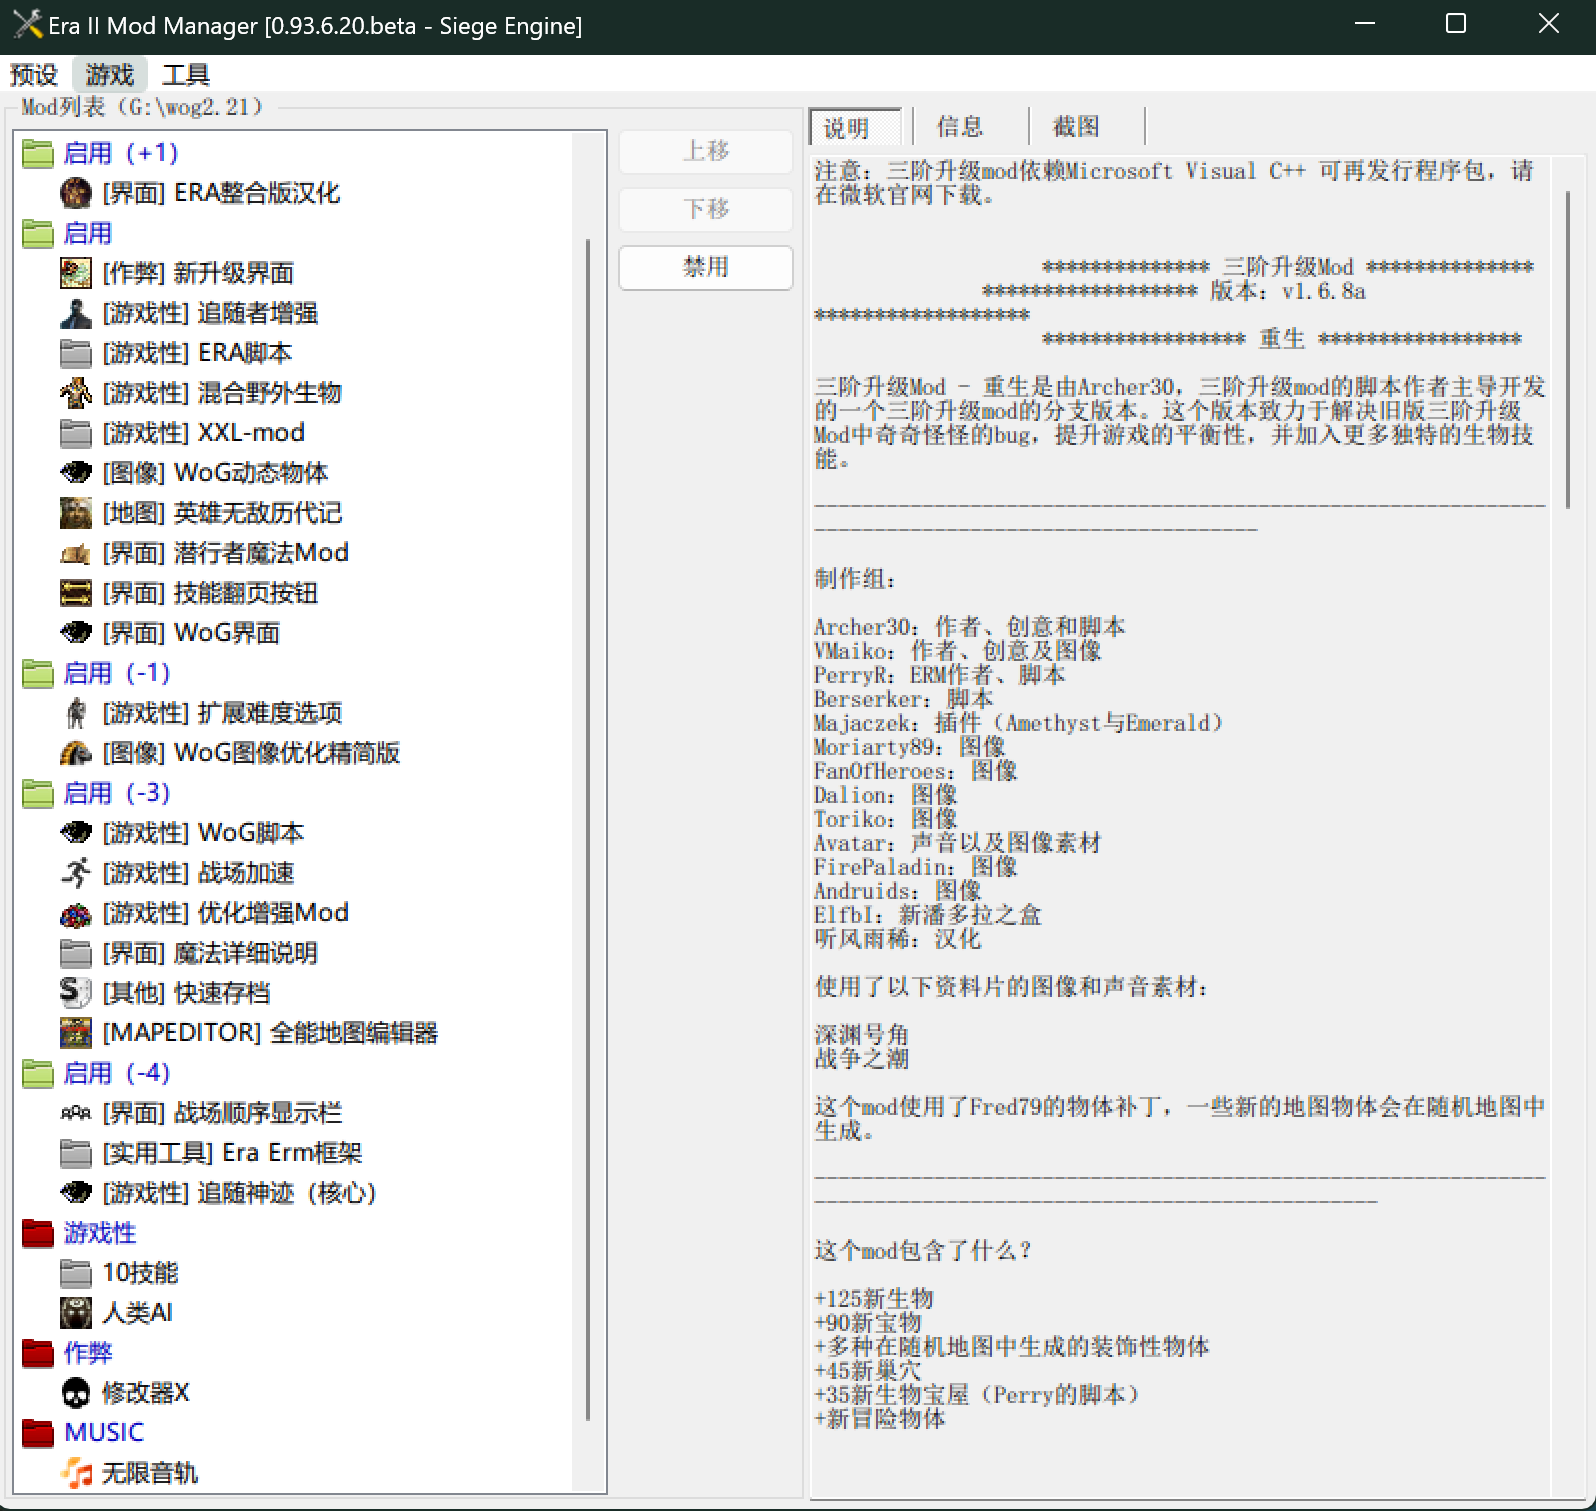This screenshot has width=1596, height=1511.
Task: Click the description panel scrollbar
Action: 1567,350
